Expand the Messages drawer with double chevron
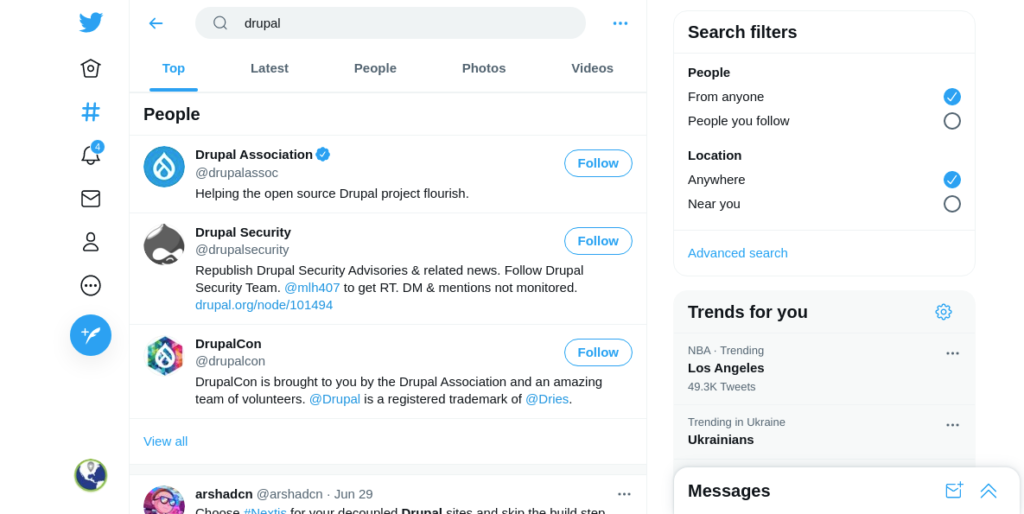The height and width of the screenshot is (514, 1024). (x=989, y=490)
